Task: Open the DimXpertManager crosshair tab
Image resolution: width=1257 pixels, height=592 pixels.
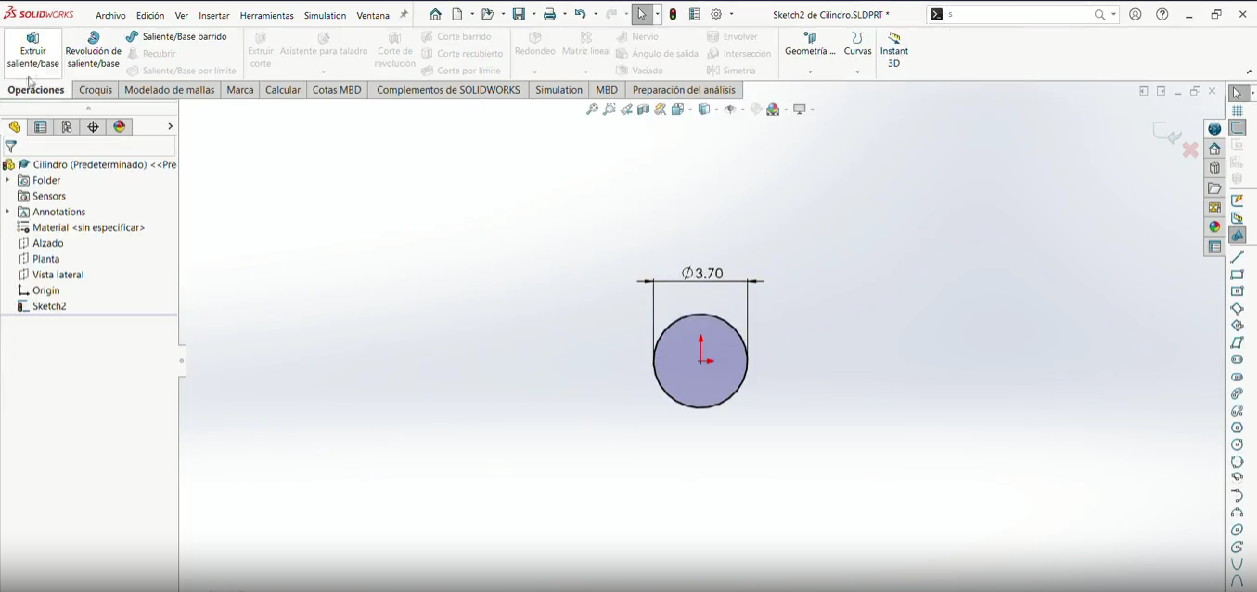Action: [93, 127]
